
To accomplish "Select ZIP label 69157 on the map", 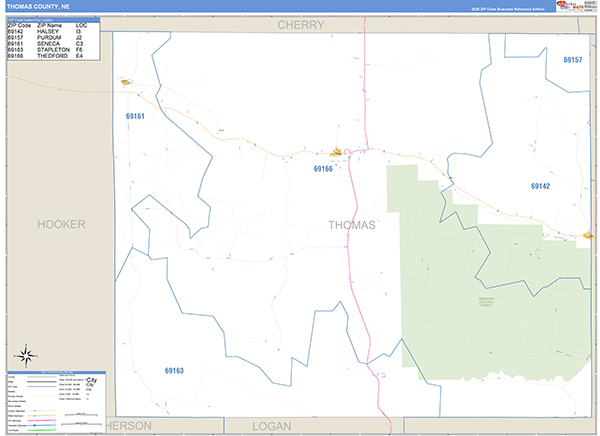I will 573,60.
